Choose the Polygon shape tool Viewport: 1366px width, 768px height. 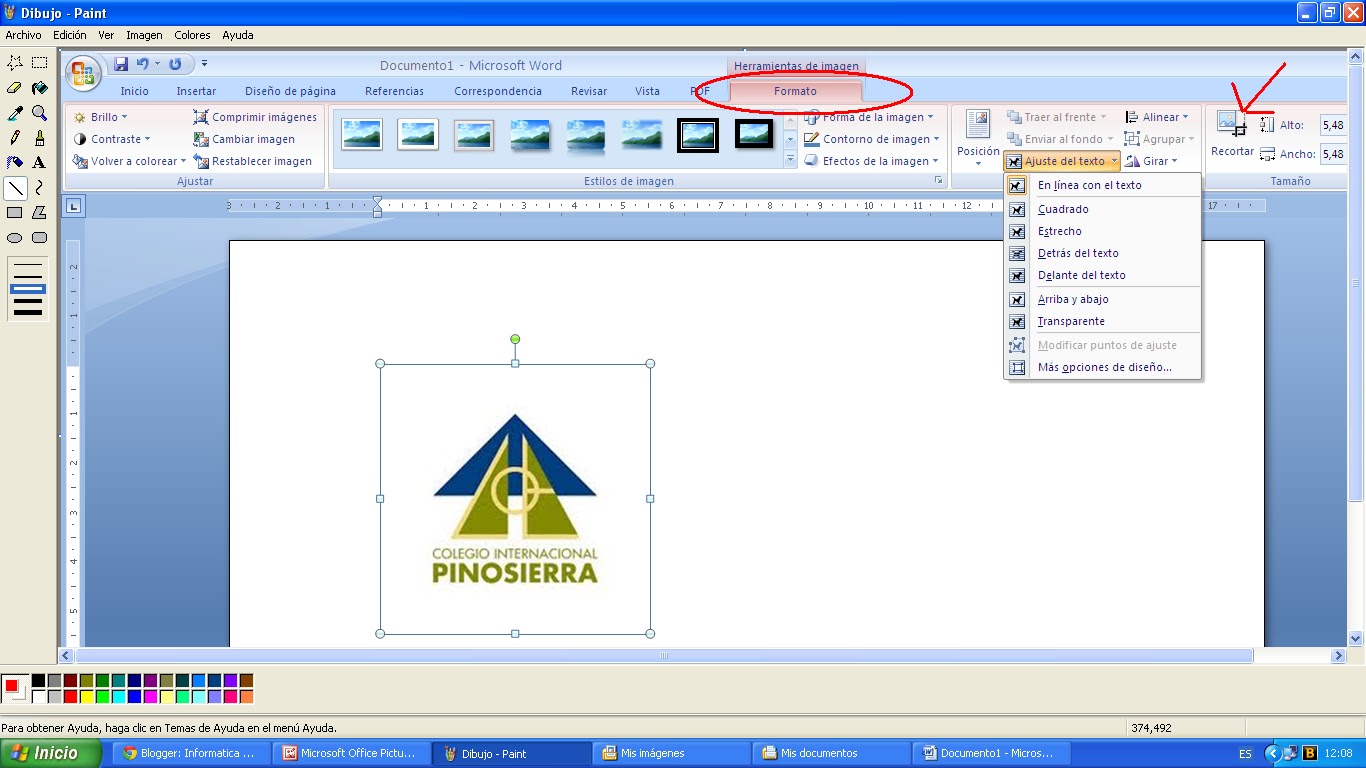(40, 212)
